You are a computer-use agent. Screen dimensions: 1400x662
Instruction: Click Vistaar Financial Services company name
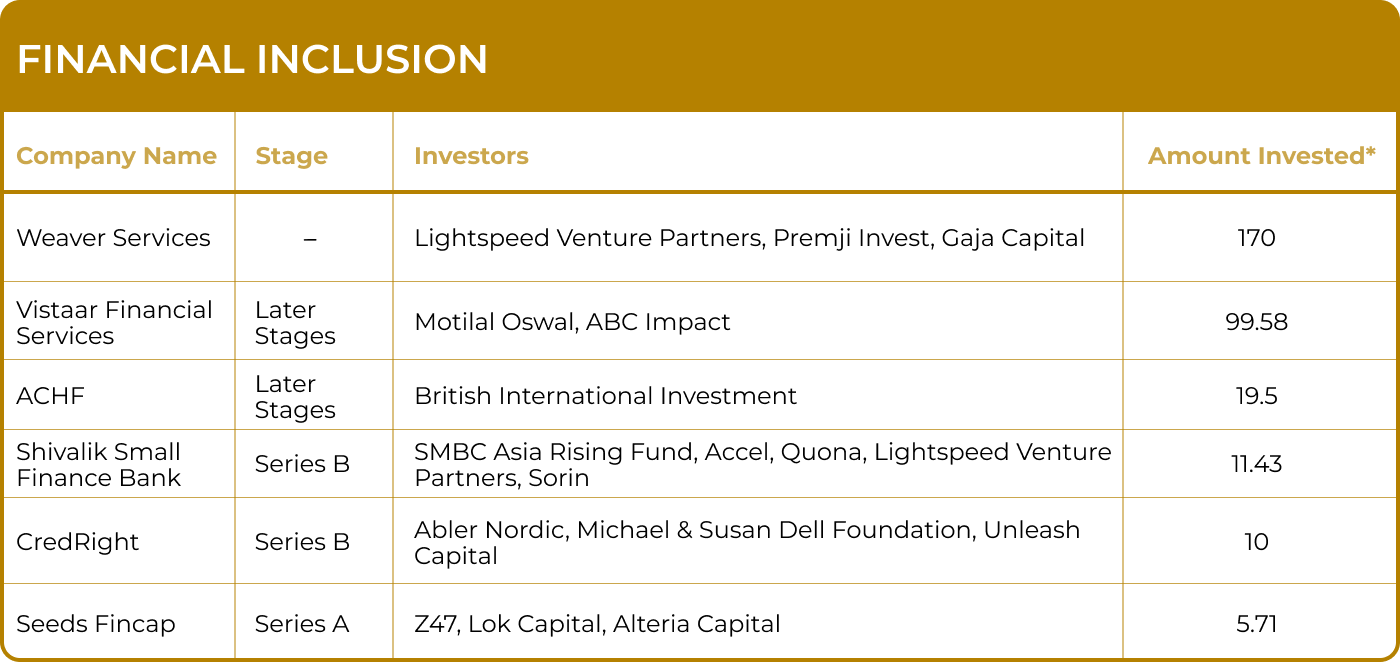115,323
